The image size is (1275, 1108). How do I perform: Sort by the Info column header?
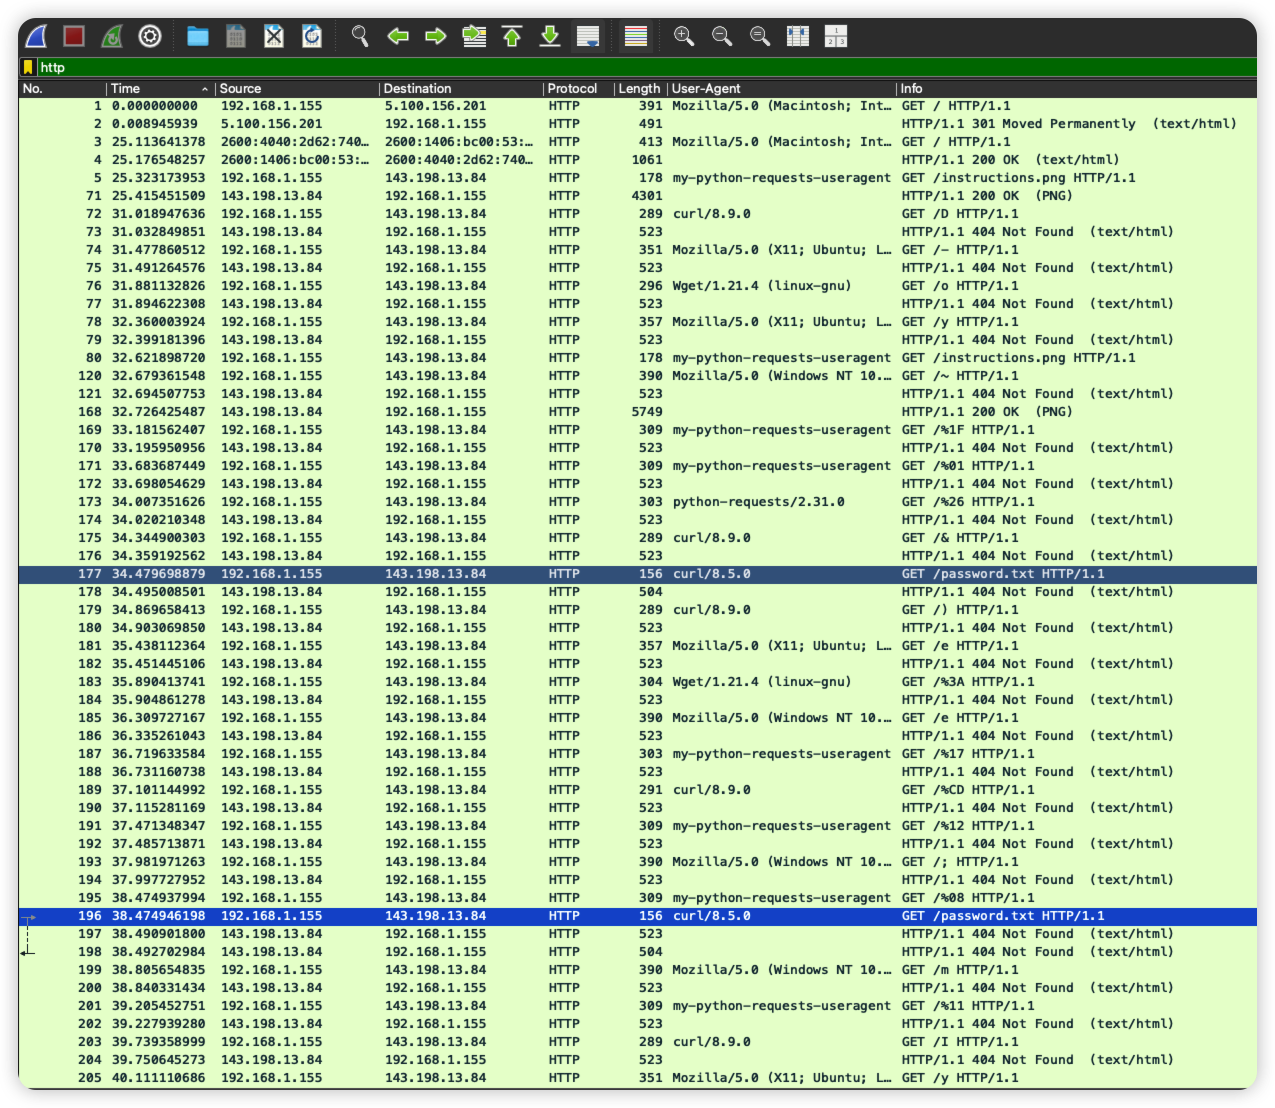tap(1076, 89)
